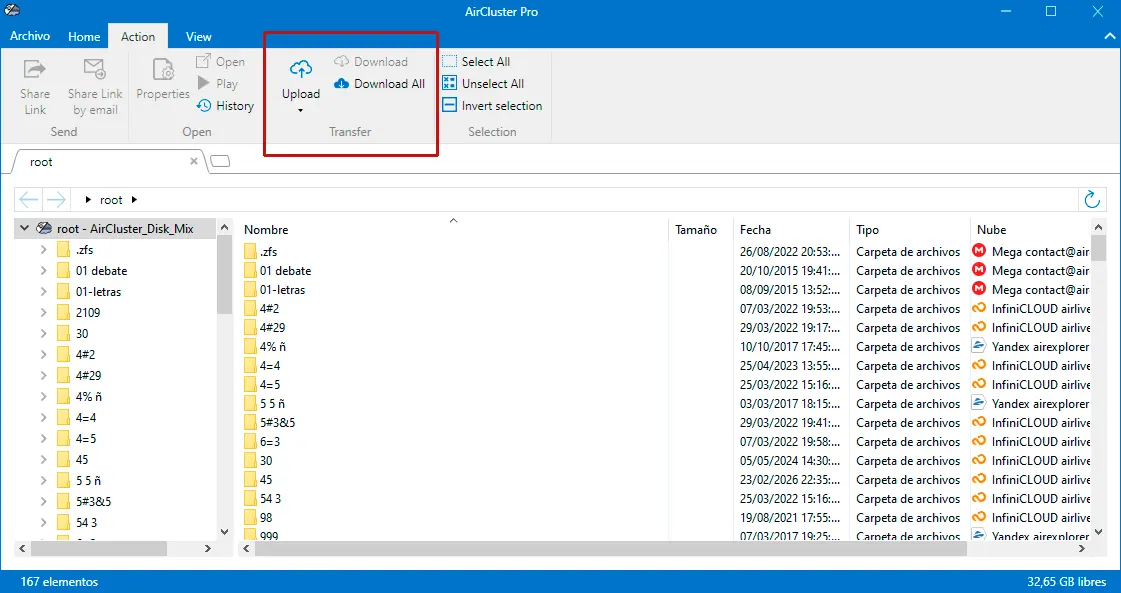Click Select All in Selection group

(476, 62)
